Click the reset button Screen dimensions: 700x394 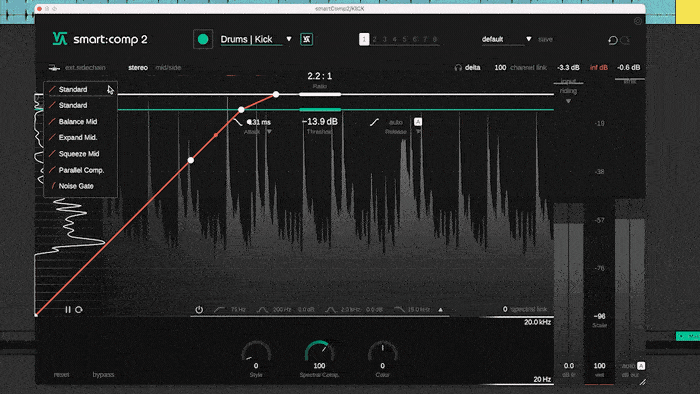coord(61,374)
